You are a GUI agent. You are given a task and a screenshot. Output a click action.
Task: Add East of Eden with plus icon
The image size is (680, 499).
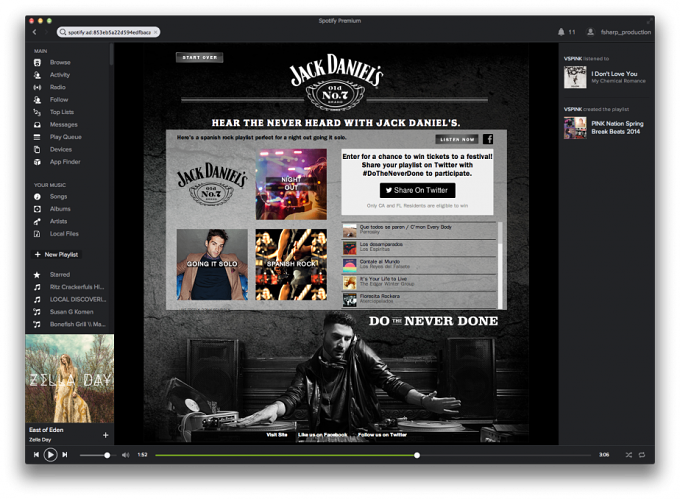coord(105,435)
